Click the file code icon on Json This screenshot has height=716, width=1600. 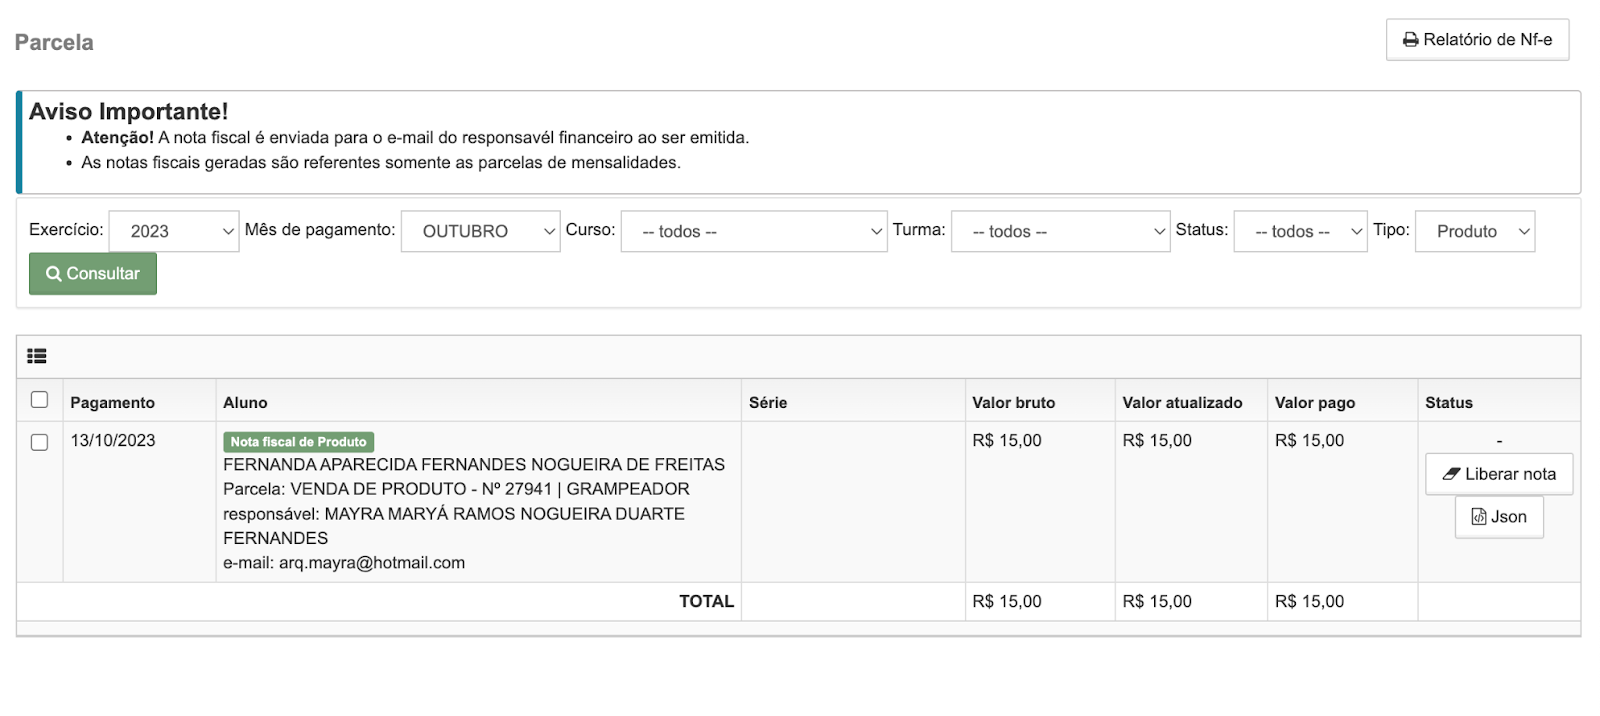click(x=1478, y=517)
